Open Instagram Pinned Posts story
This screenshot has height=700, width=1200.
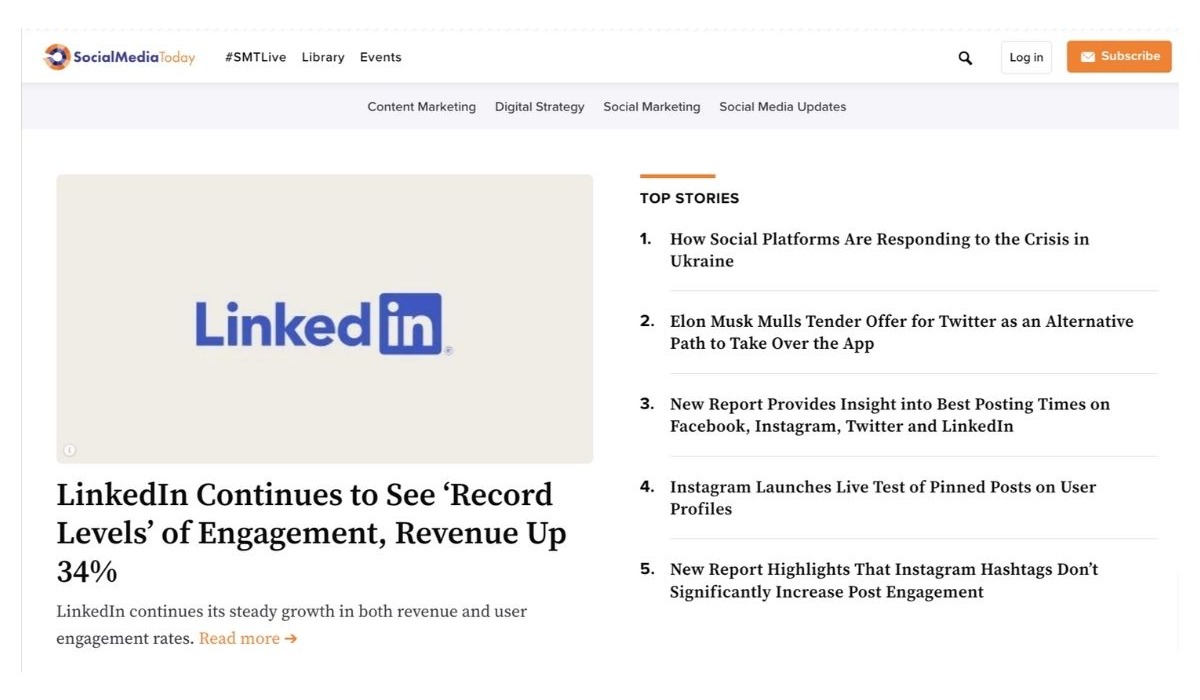tap(883, 498)
